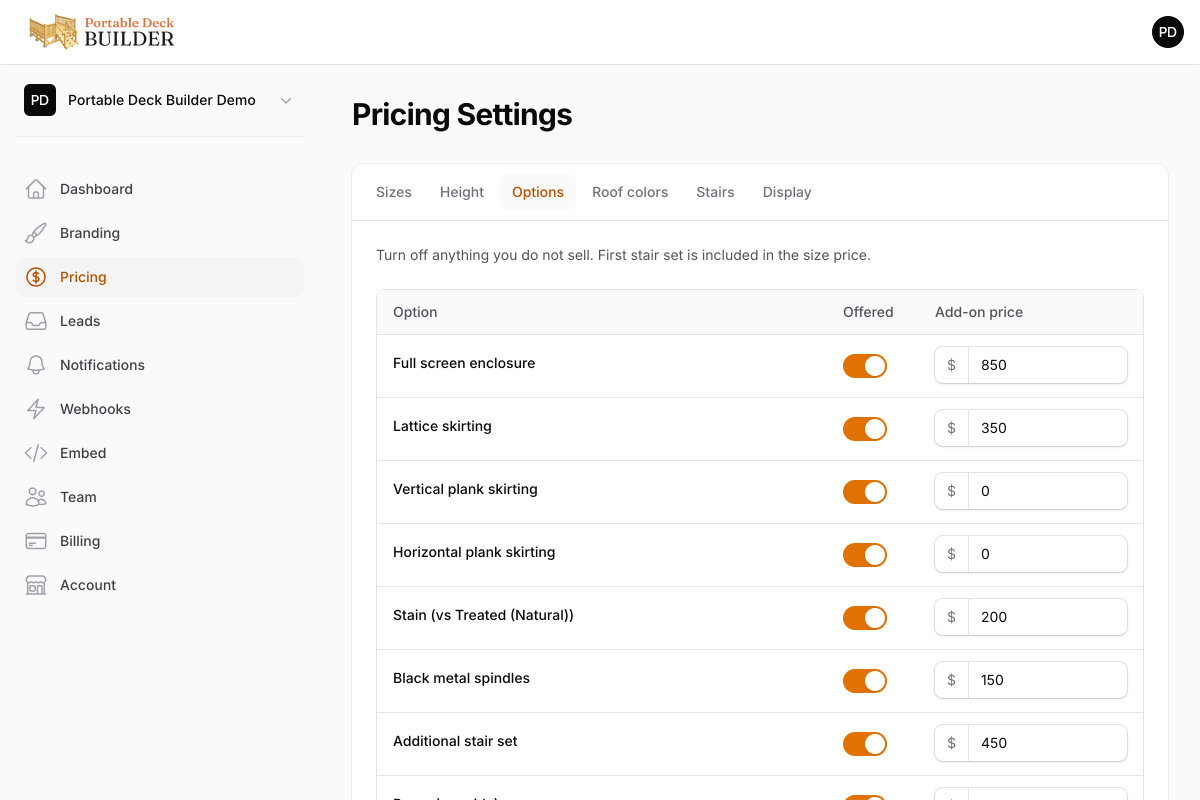Select the Options tab
The width and height of the screenshot is (1200, 800).
point(538,192)
